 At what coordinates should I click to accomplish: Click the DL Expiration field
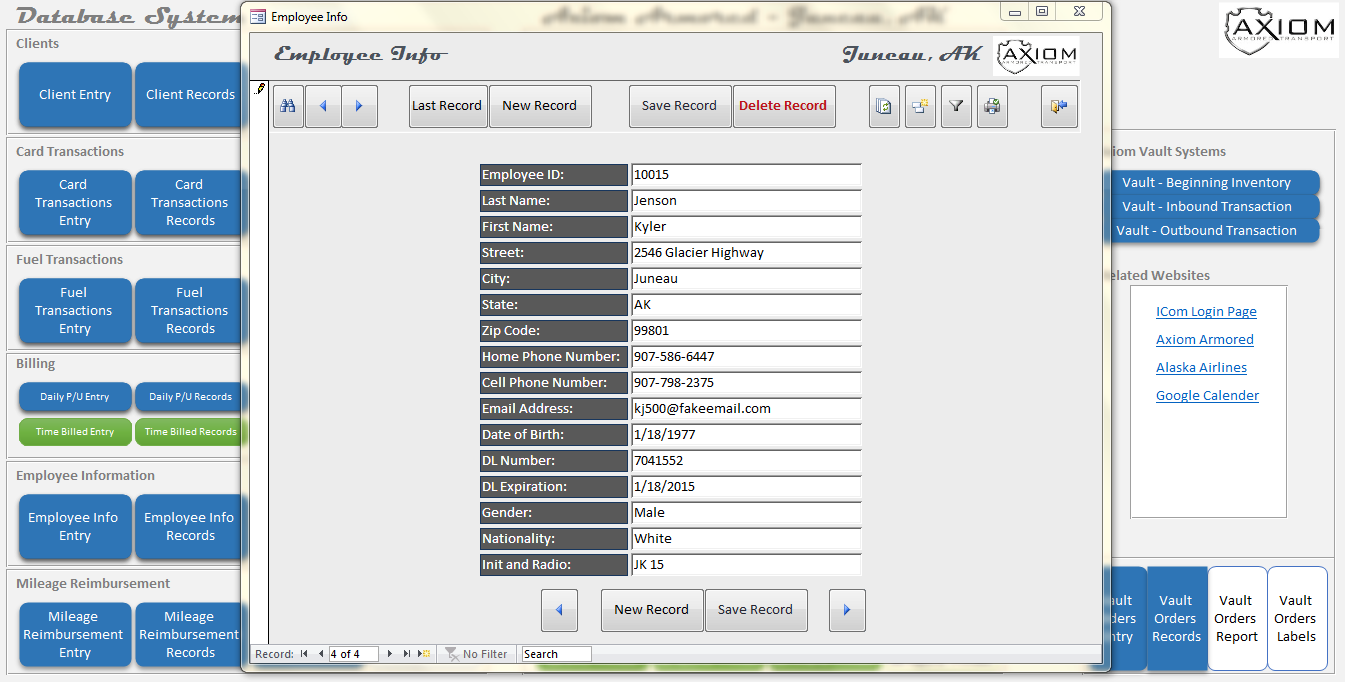(746, 487)
